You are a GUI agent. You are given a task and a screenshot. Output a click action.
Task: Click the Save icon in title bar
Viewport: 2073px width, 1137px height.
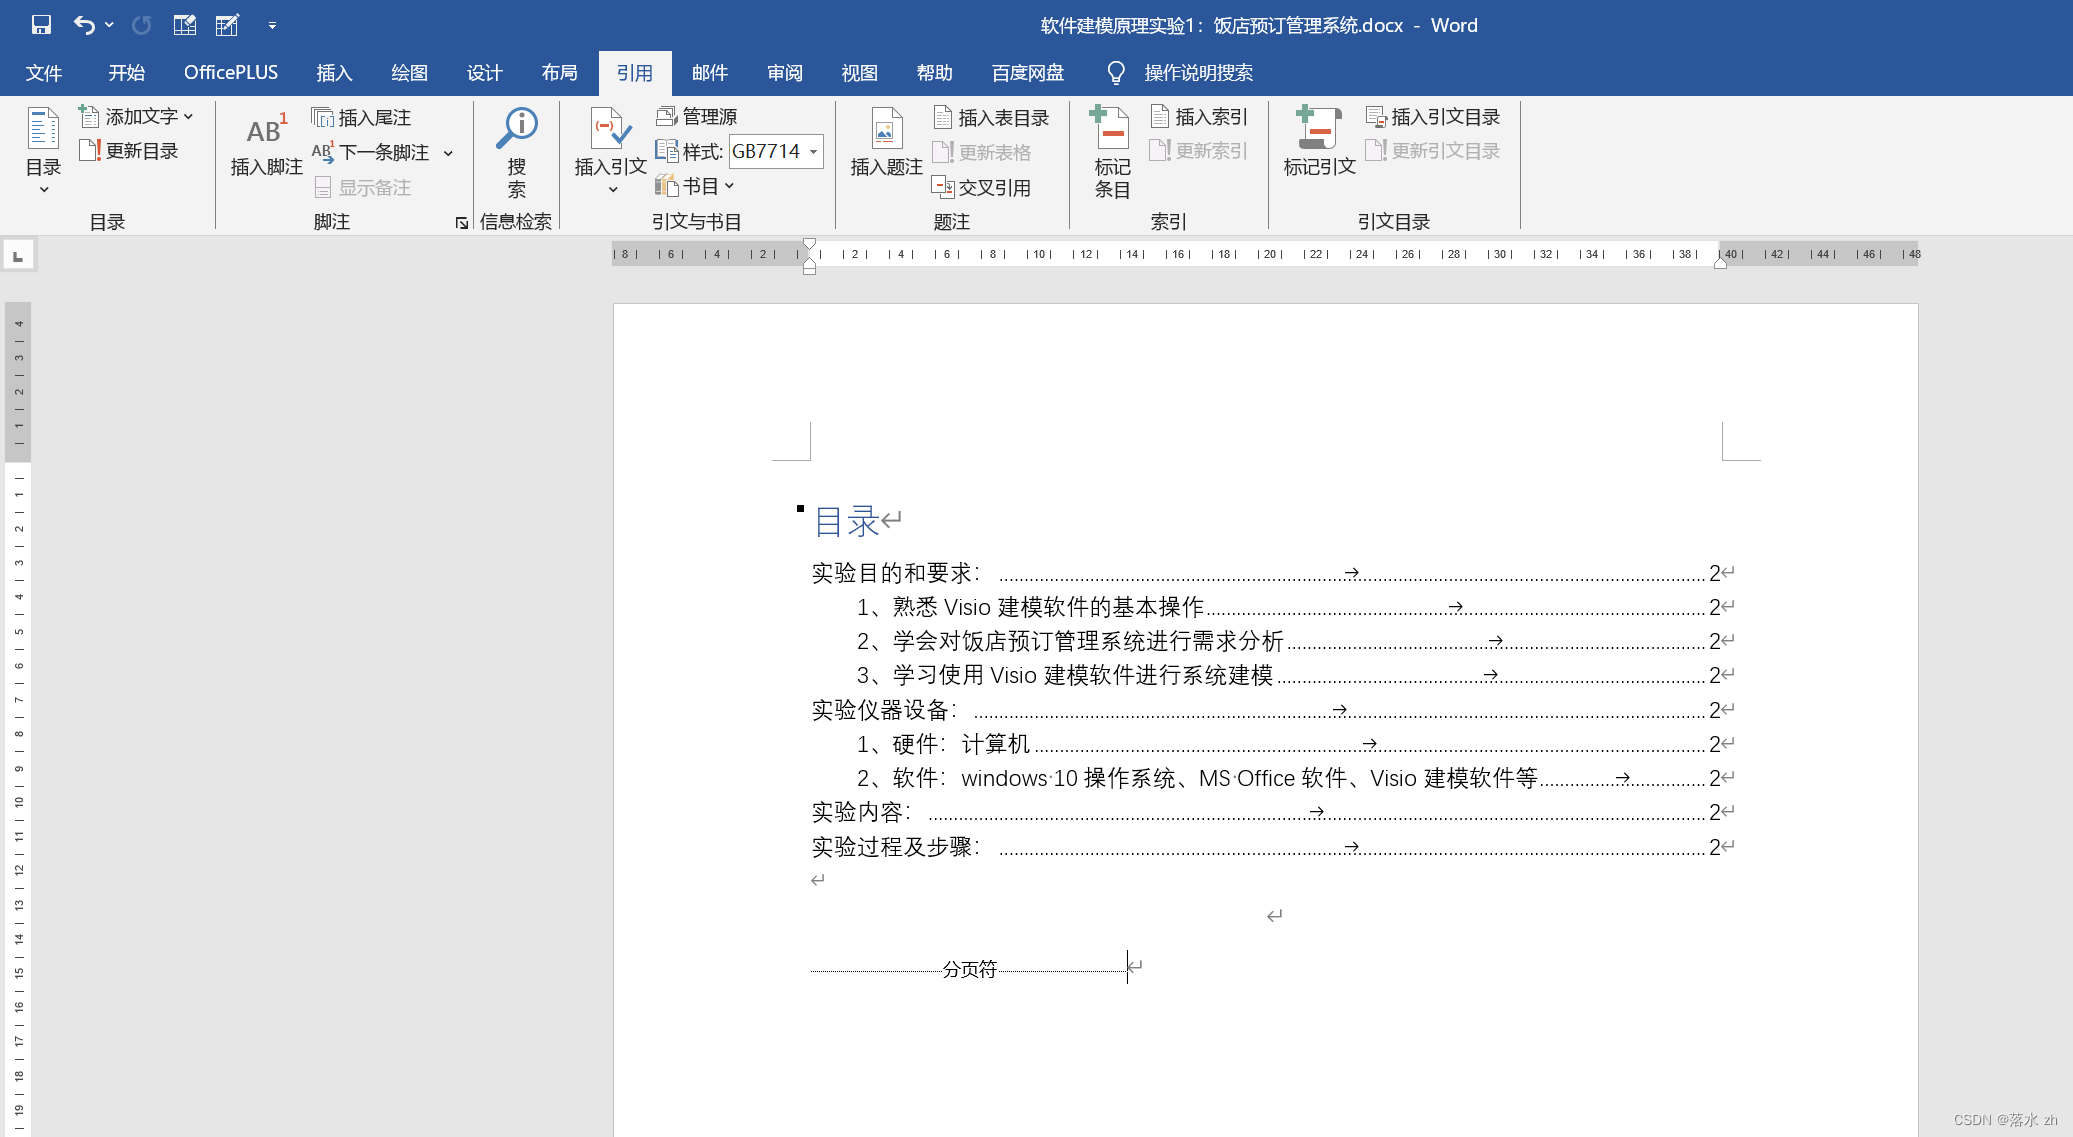[x=41, y=25]
